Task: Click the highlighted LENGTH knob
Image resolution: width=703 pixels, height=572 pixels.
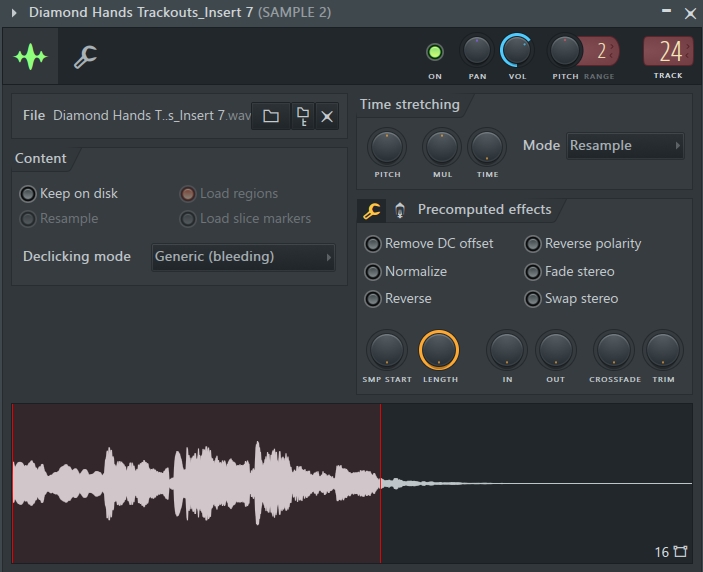Action: (x=439, y=350)
